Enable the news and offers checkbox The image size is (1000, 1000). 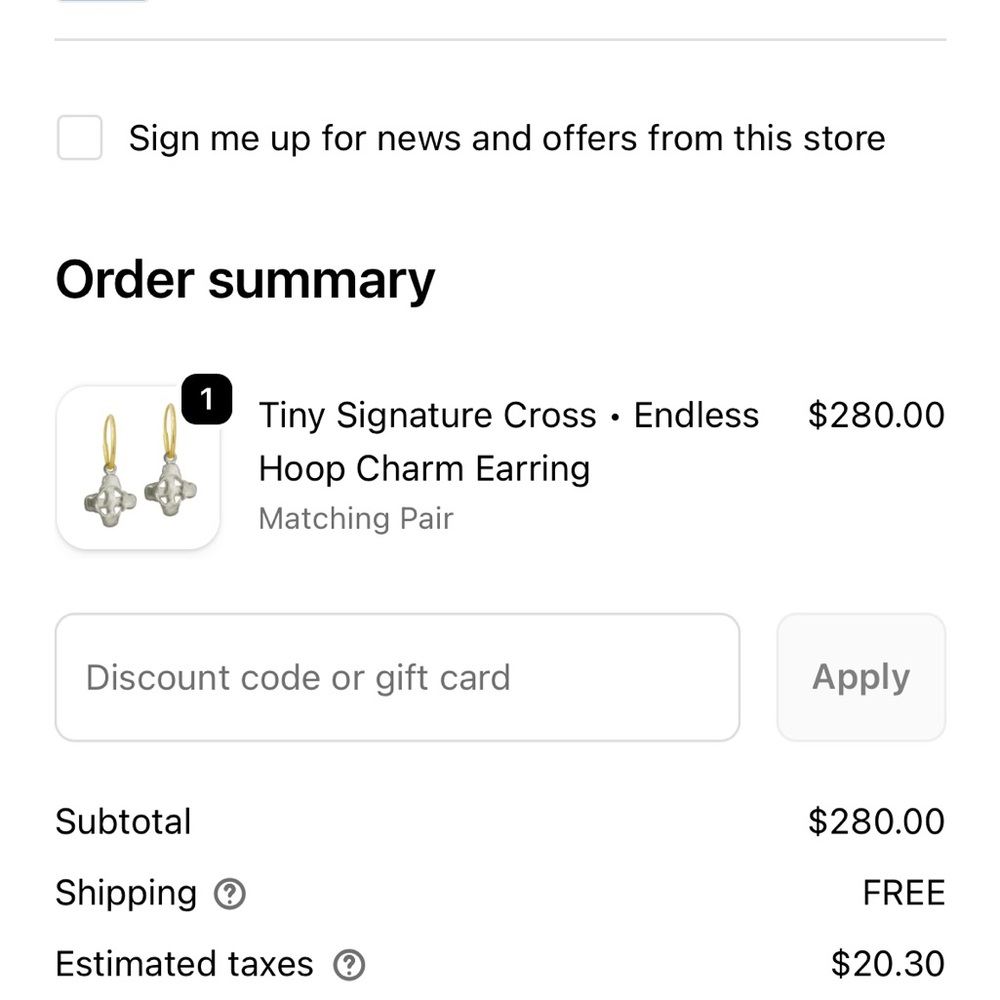[80, 138]
